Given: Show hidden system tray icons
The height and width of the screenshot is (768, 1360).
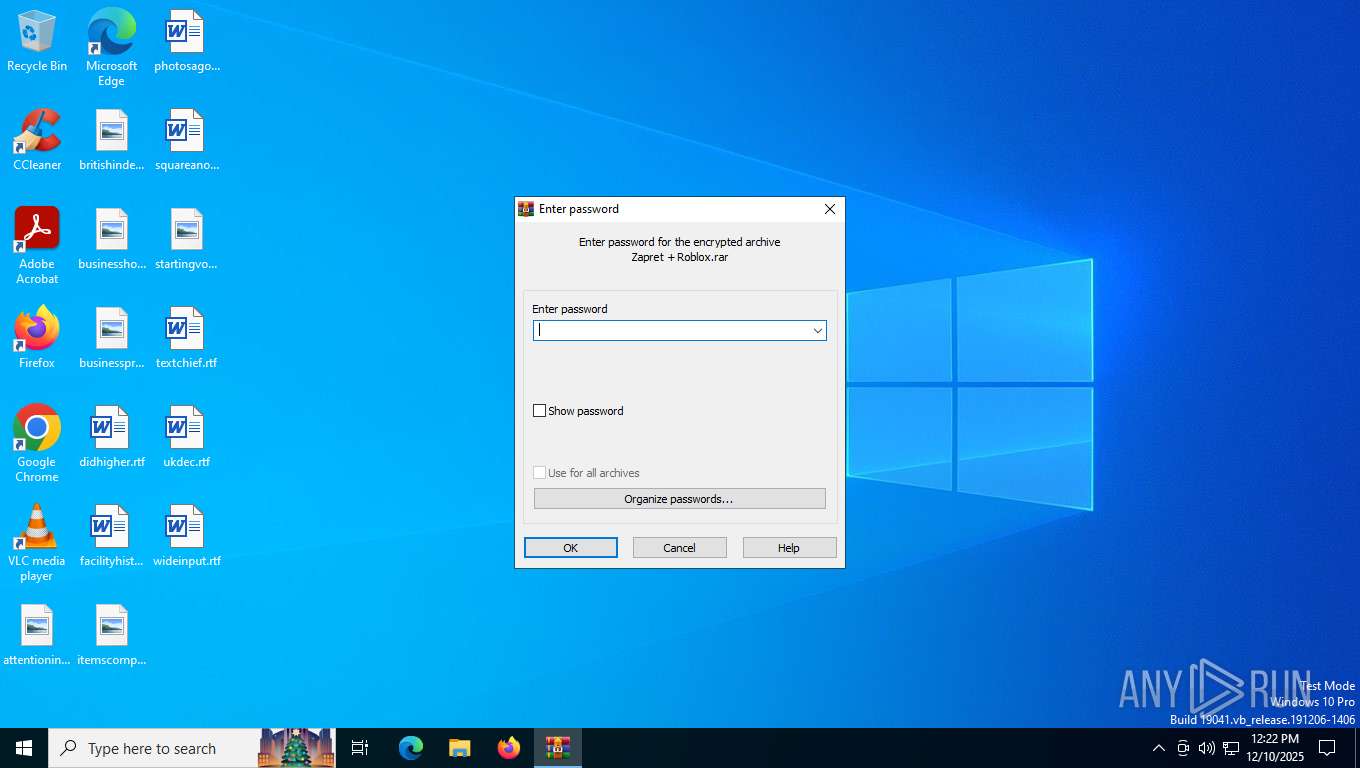Looking at the screenshot, I should click(1158, 748).
